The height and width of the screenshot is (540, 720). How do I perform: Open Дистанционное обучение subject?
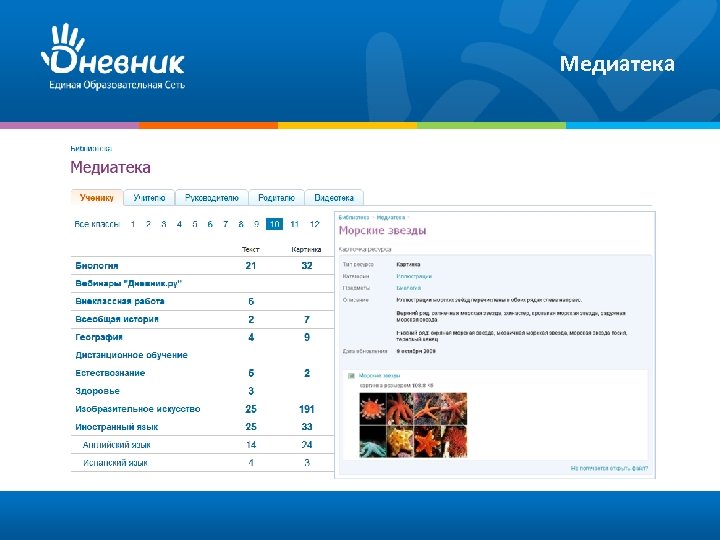tap(131, 355)
